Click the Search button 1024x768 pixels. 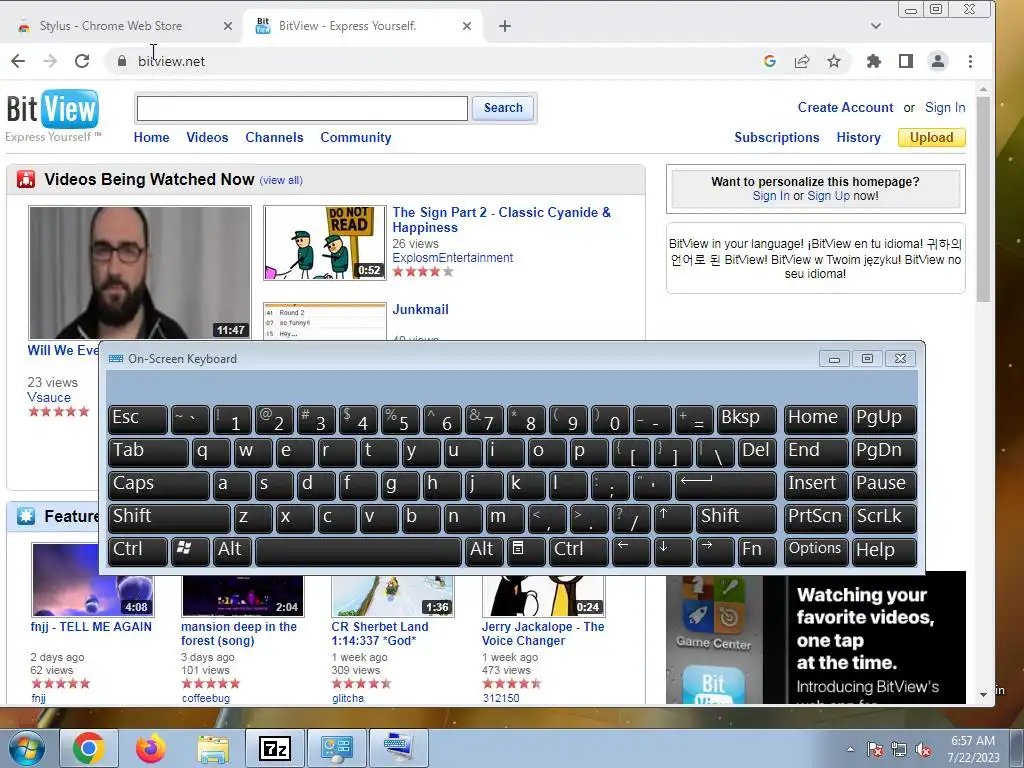(x=503, y=108)
